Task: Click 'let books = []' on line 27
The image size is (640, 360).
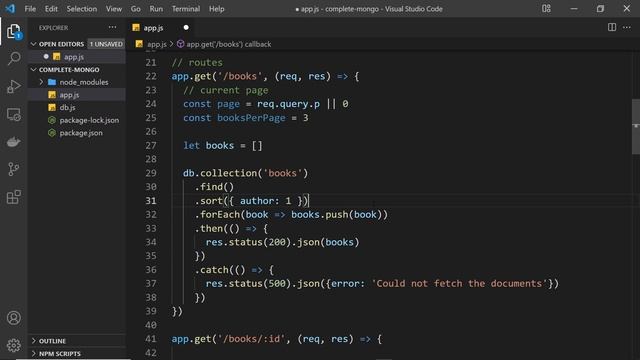Action: click(x=222, y=146)
